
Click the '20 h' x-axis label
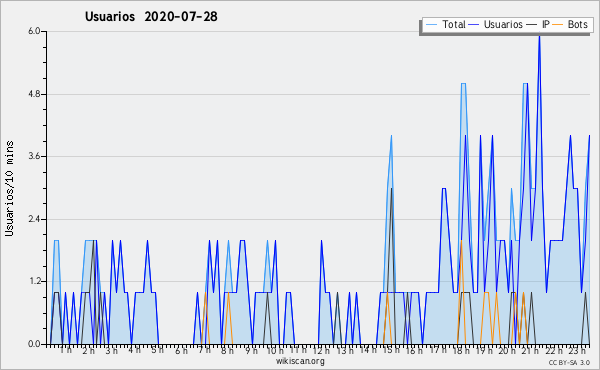pyautogui.click(x=507, y=350)
